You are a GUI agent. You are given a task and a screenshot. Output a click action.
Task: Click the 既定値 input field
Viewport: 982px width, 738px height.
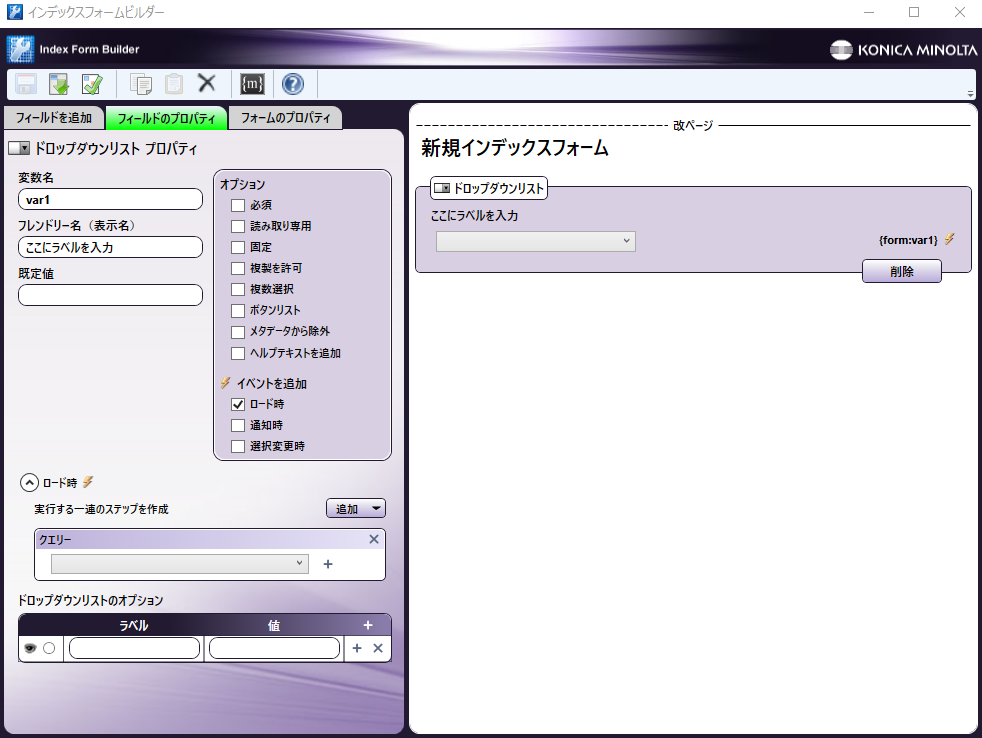click(x=110, y=295)
